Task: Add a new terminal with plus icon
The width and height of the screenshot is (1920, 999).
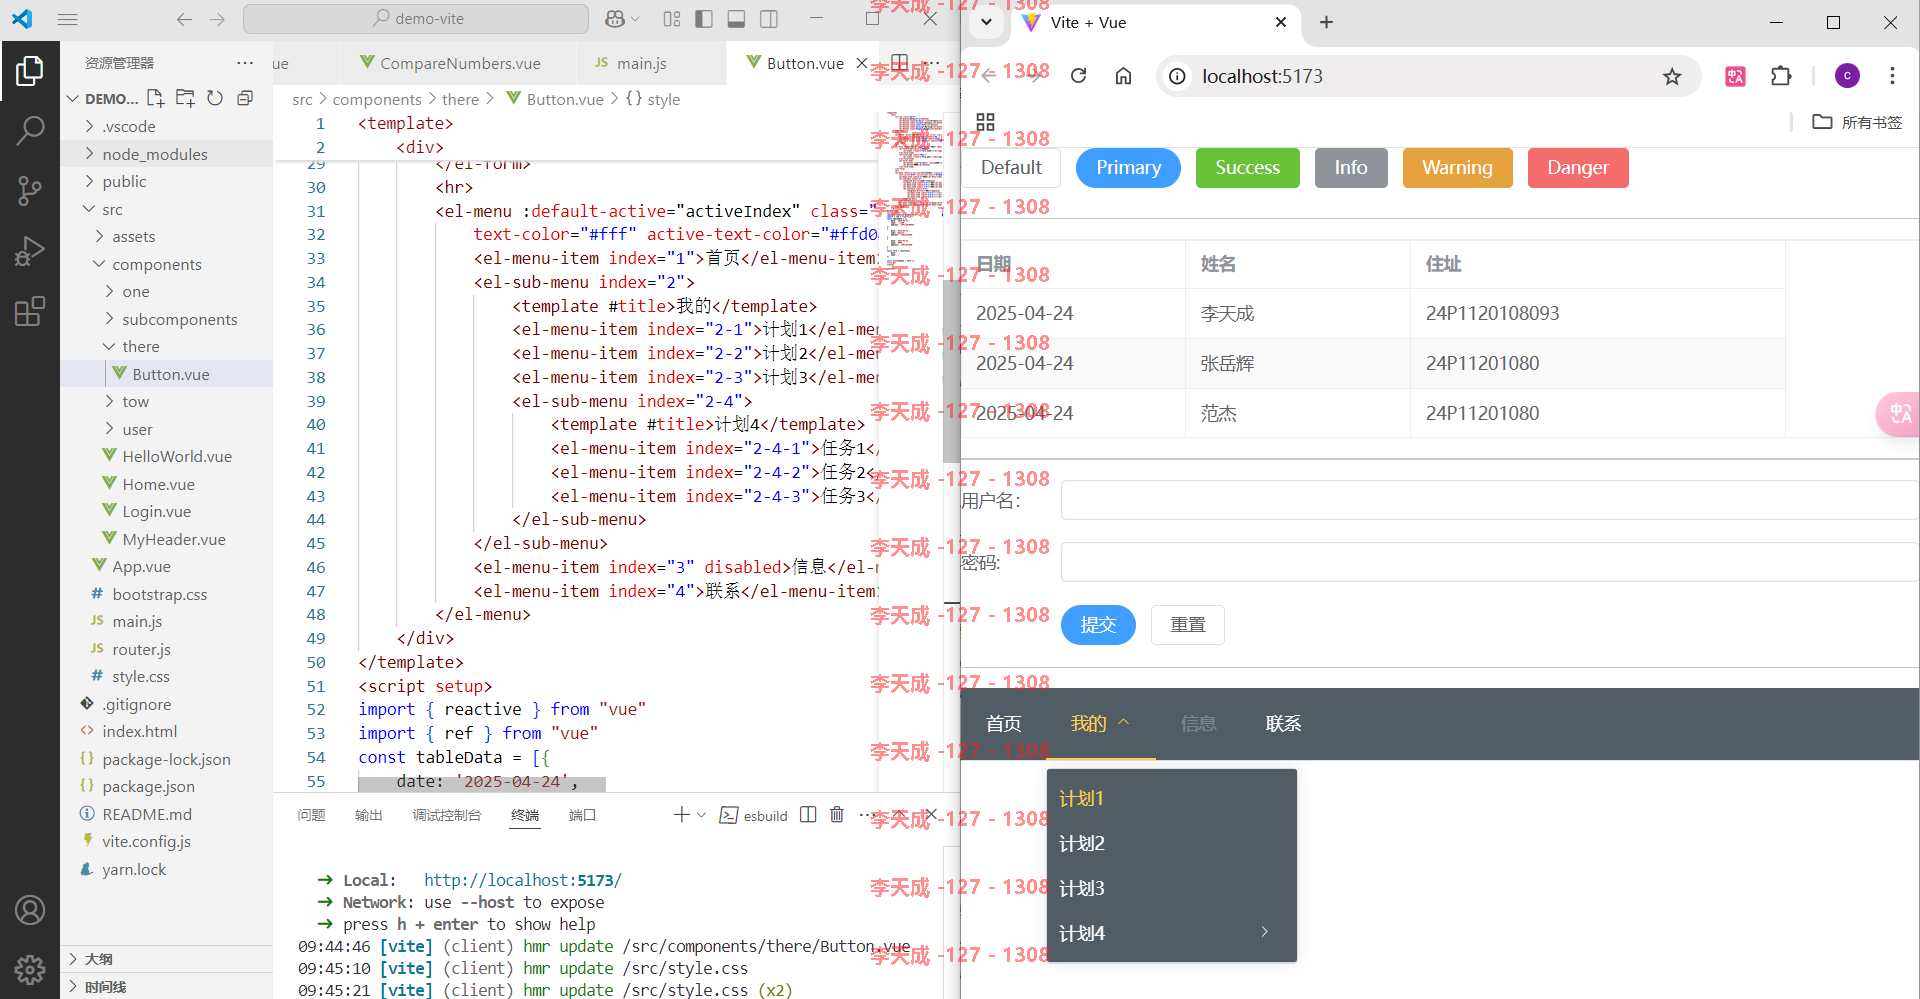Action: point(682,815)
